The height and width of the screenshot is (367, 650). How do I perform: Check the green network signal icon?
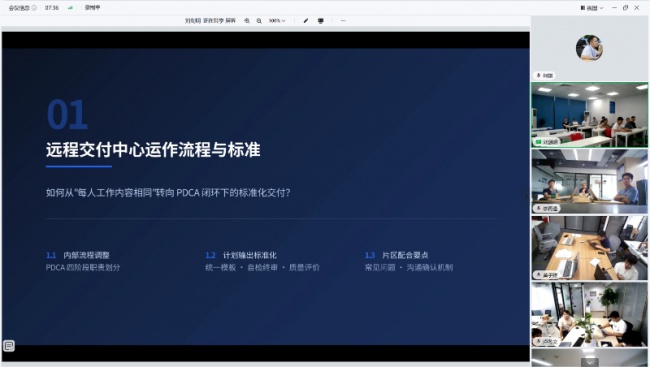point(70,7)
